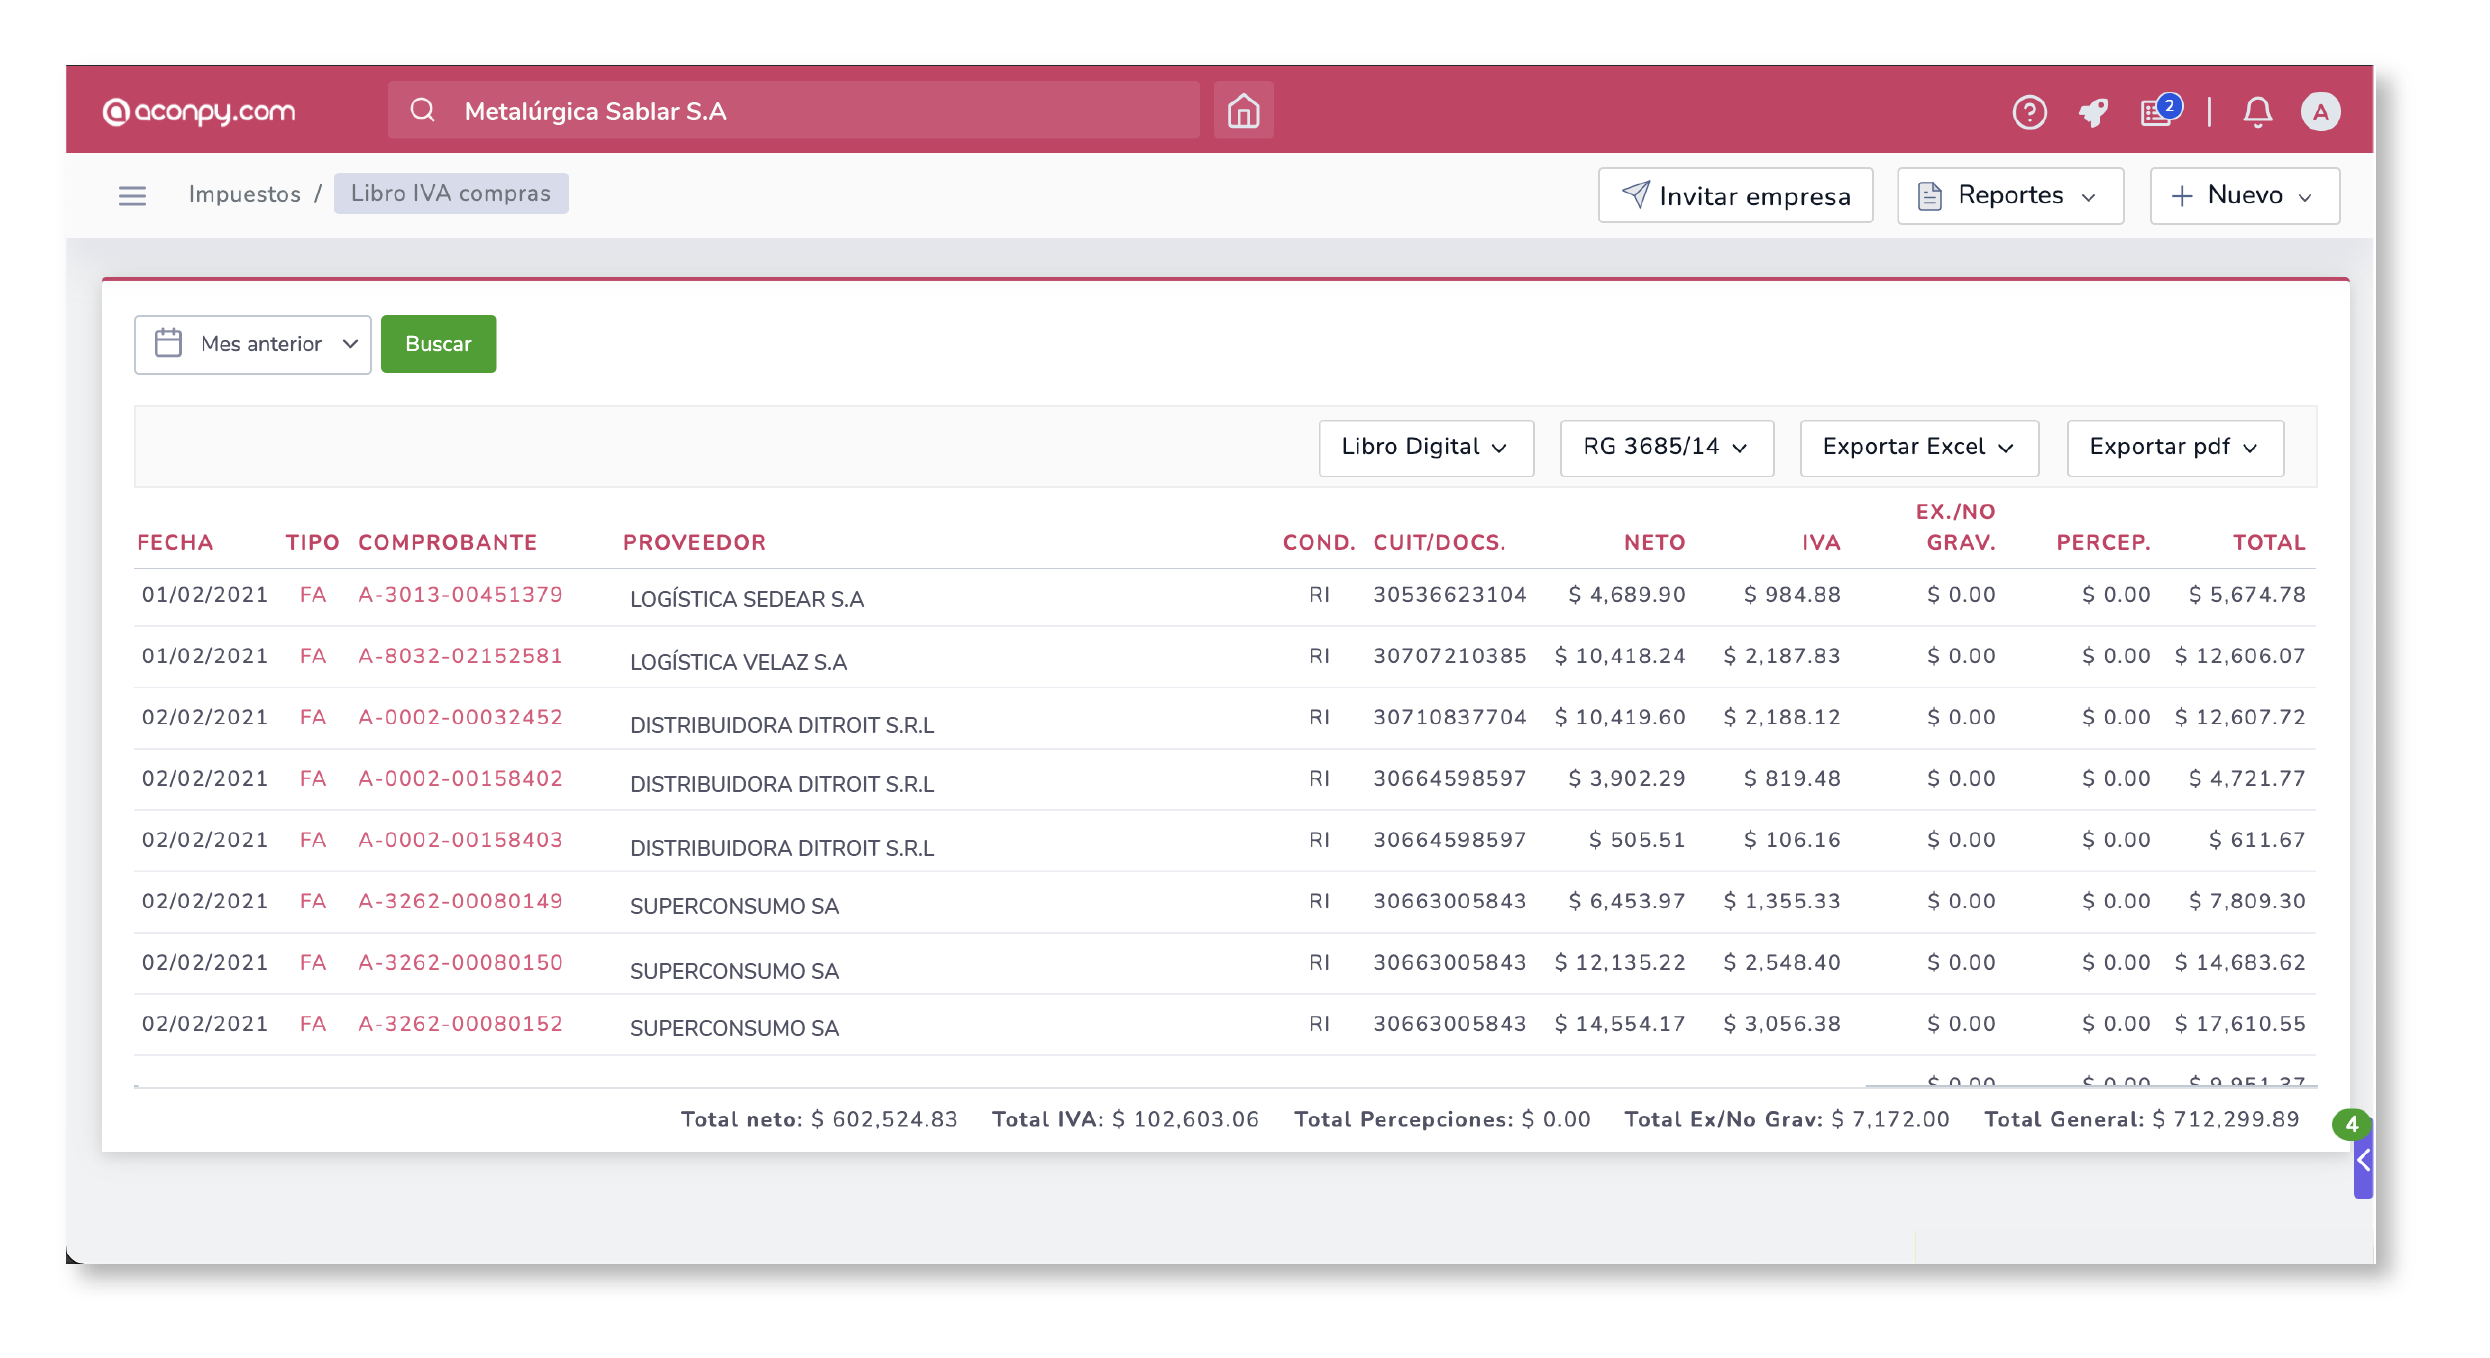Viewport: 2490px width, 1358px height.
Task: Click the COMPROBANTE column header
Action: (447, 542)
